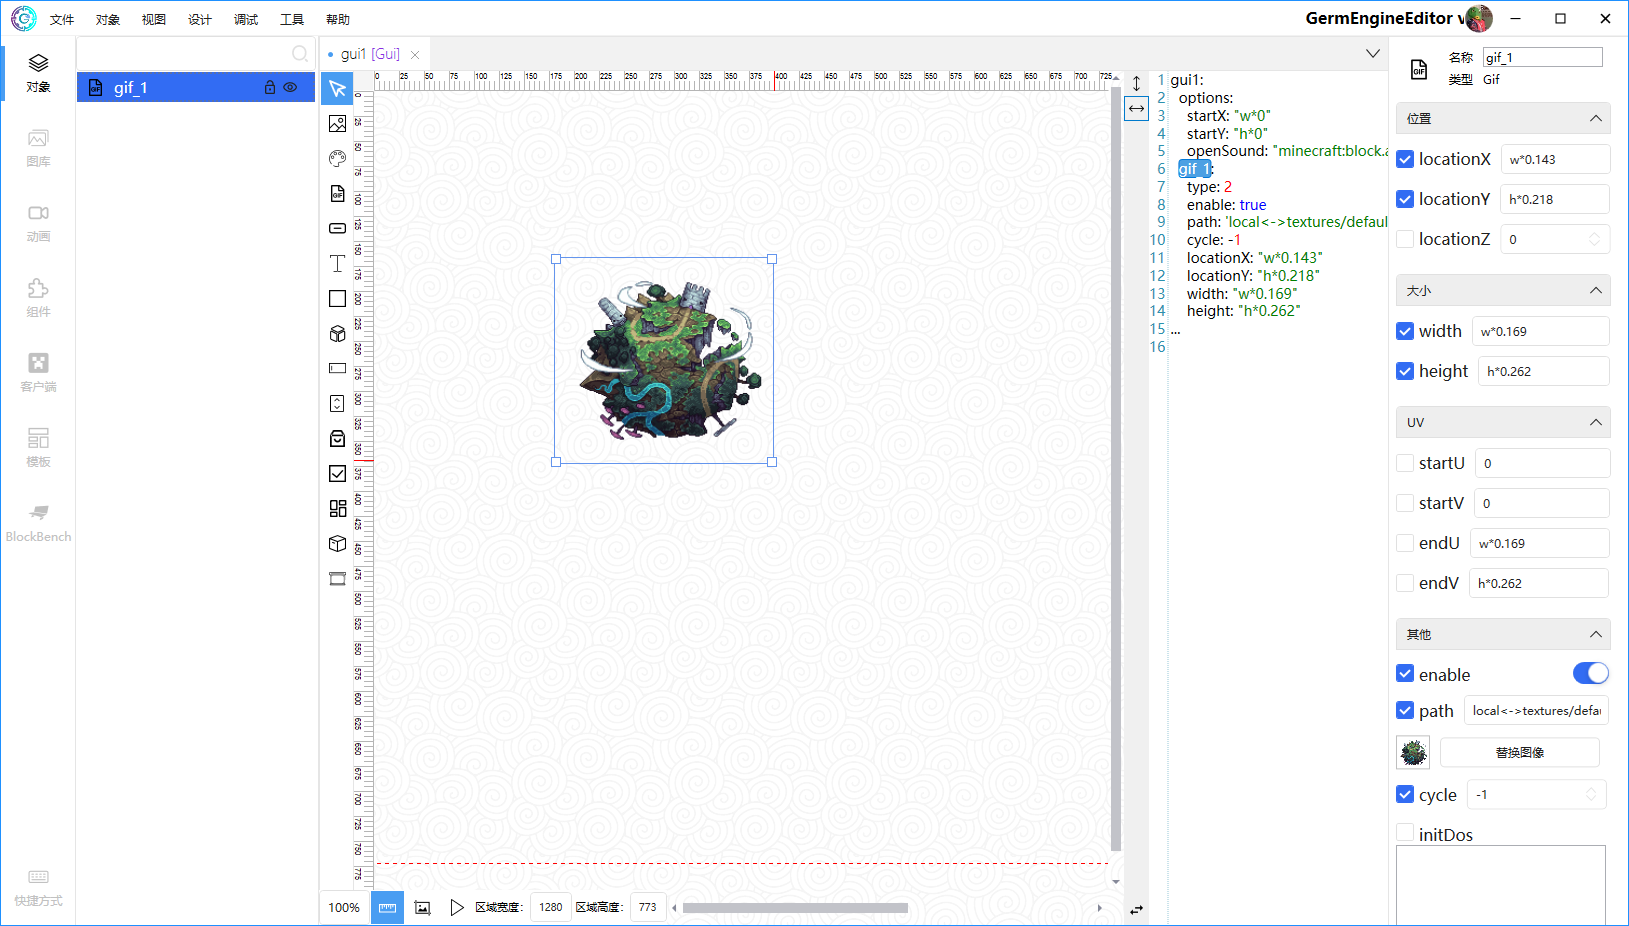Open the 客户端 client sidebar panel
The width and height of the screenshot is (1629, 926).
pyautogui.click(x=38, y=373)
